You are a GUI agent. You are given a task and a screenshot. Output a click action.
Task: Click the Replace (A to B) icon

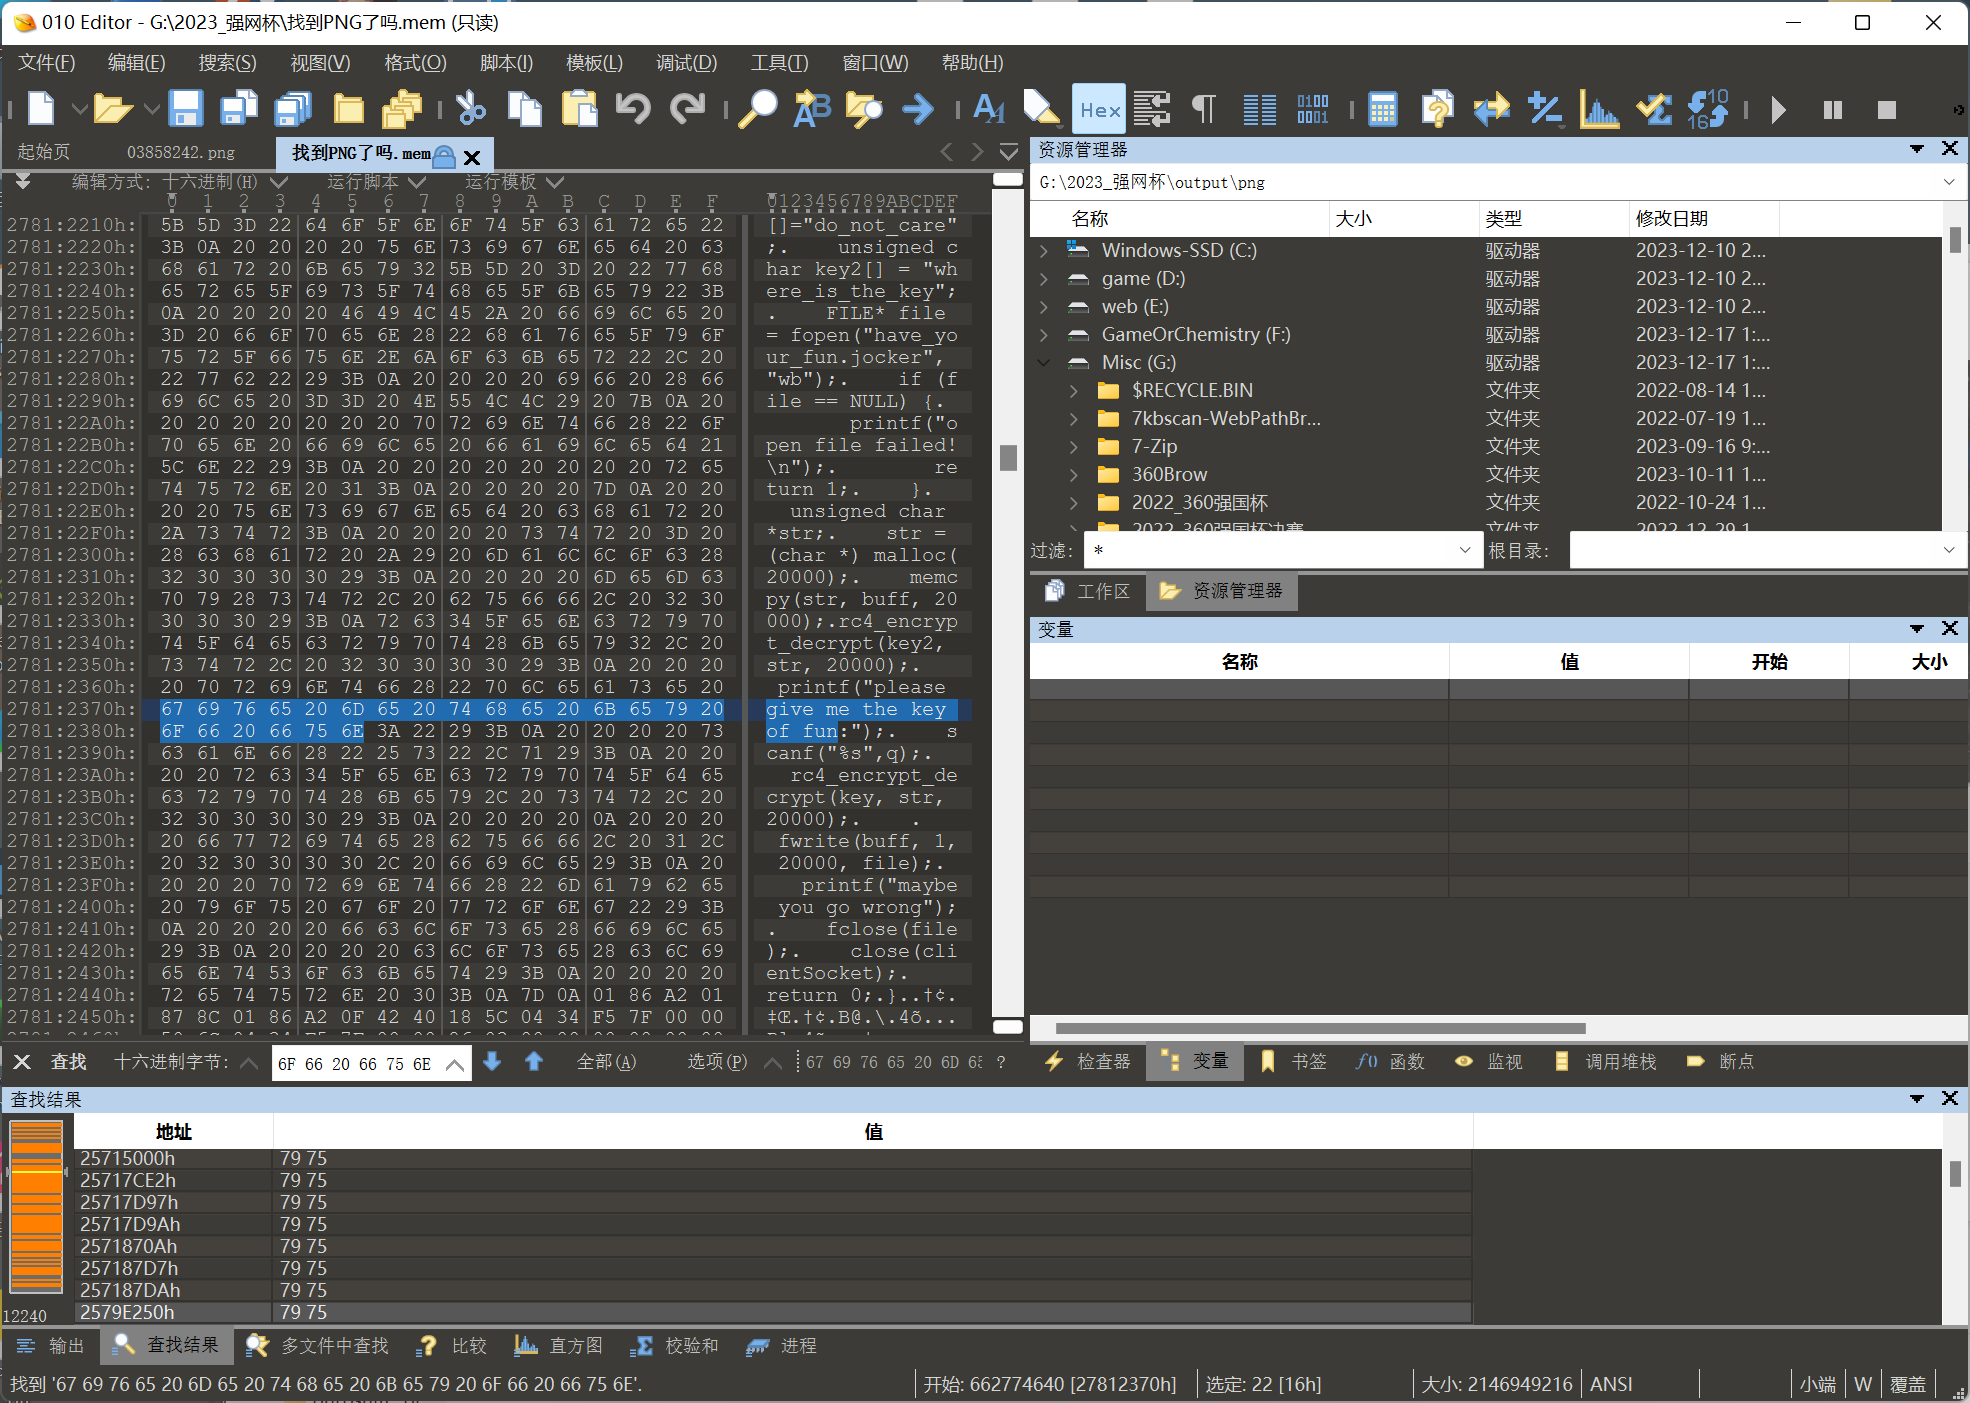coord(811,108)
